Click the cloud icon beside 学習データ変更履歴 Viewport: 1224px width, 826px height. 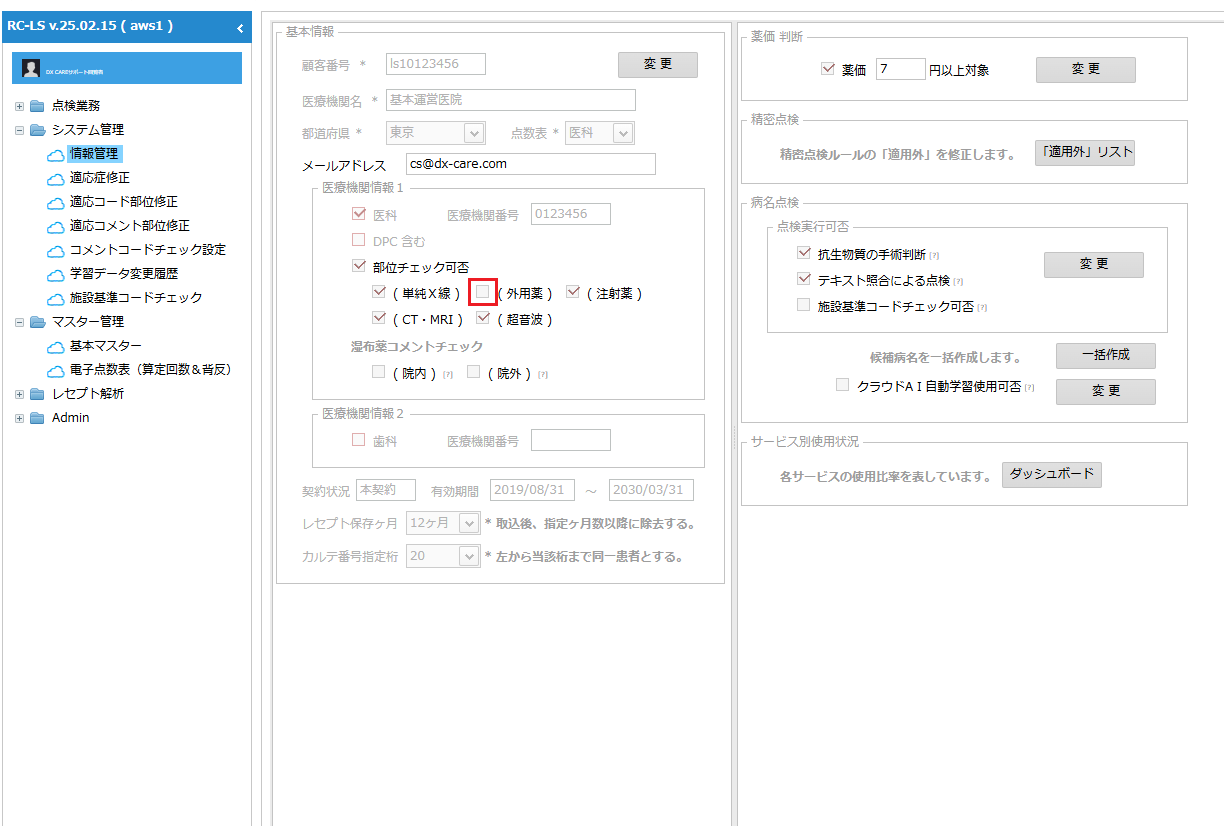[x=55, y=274]
